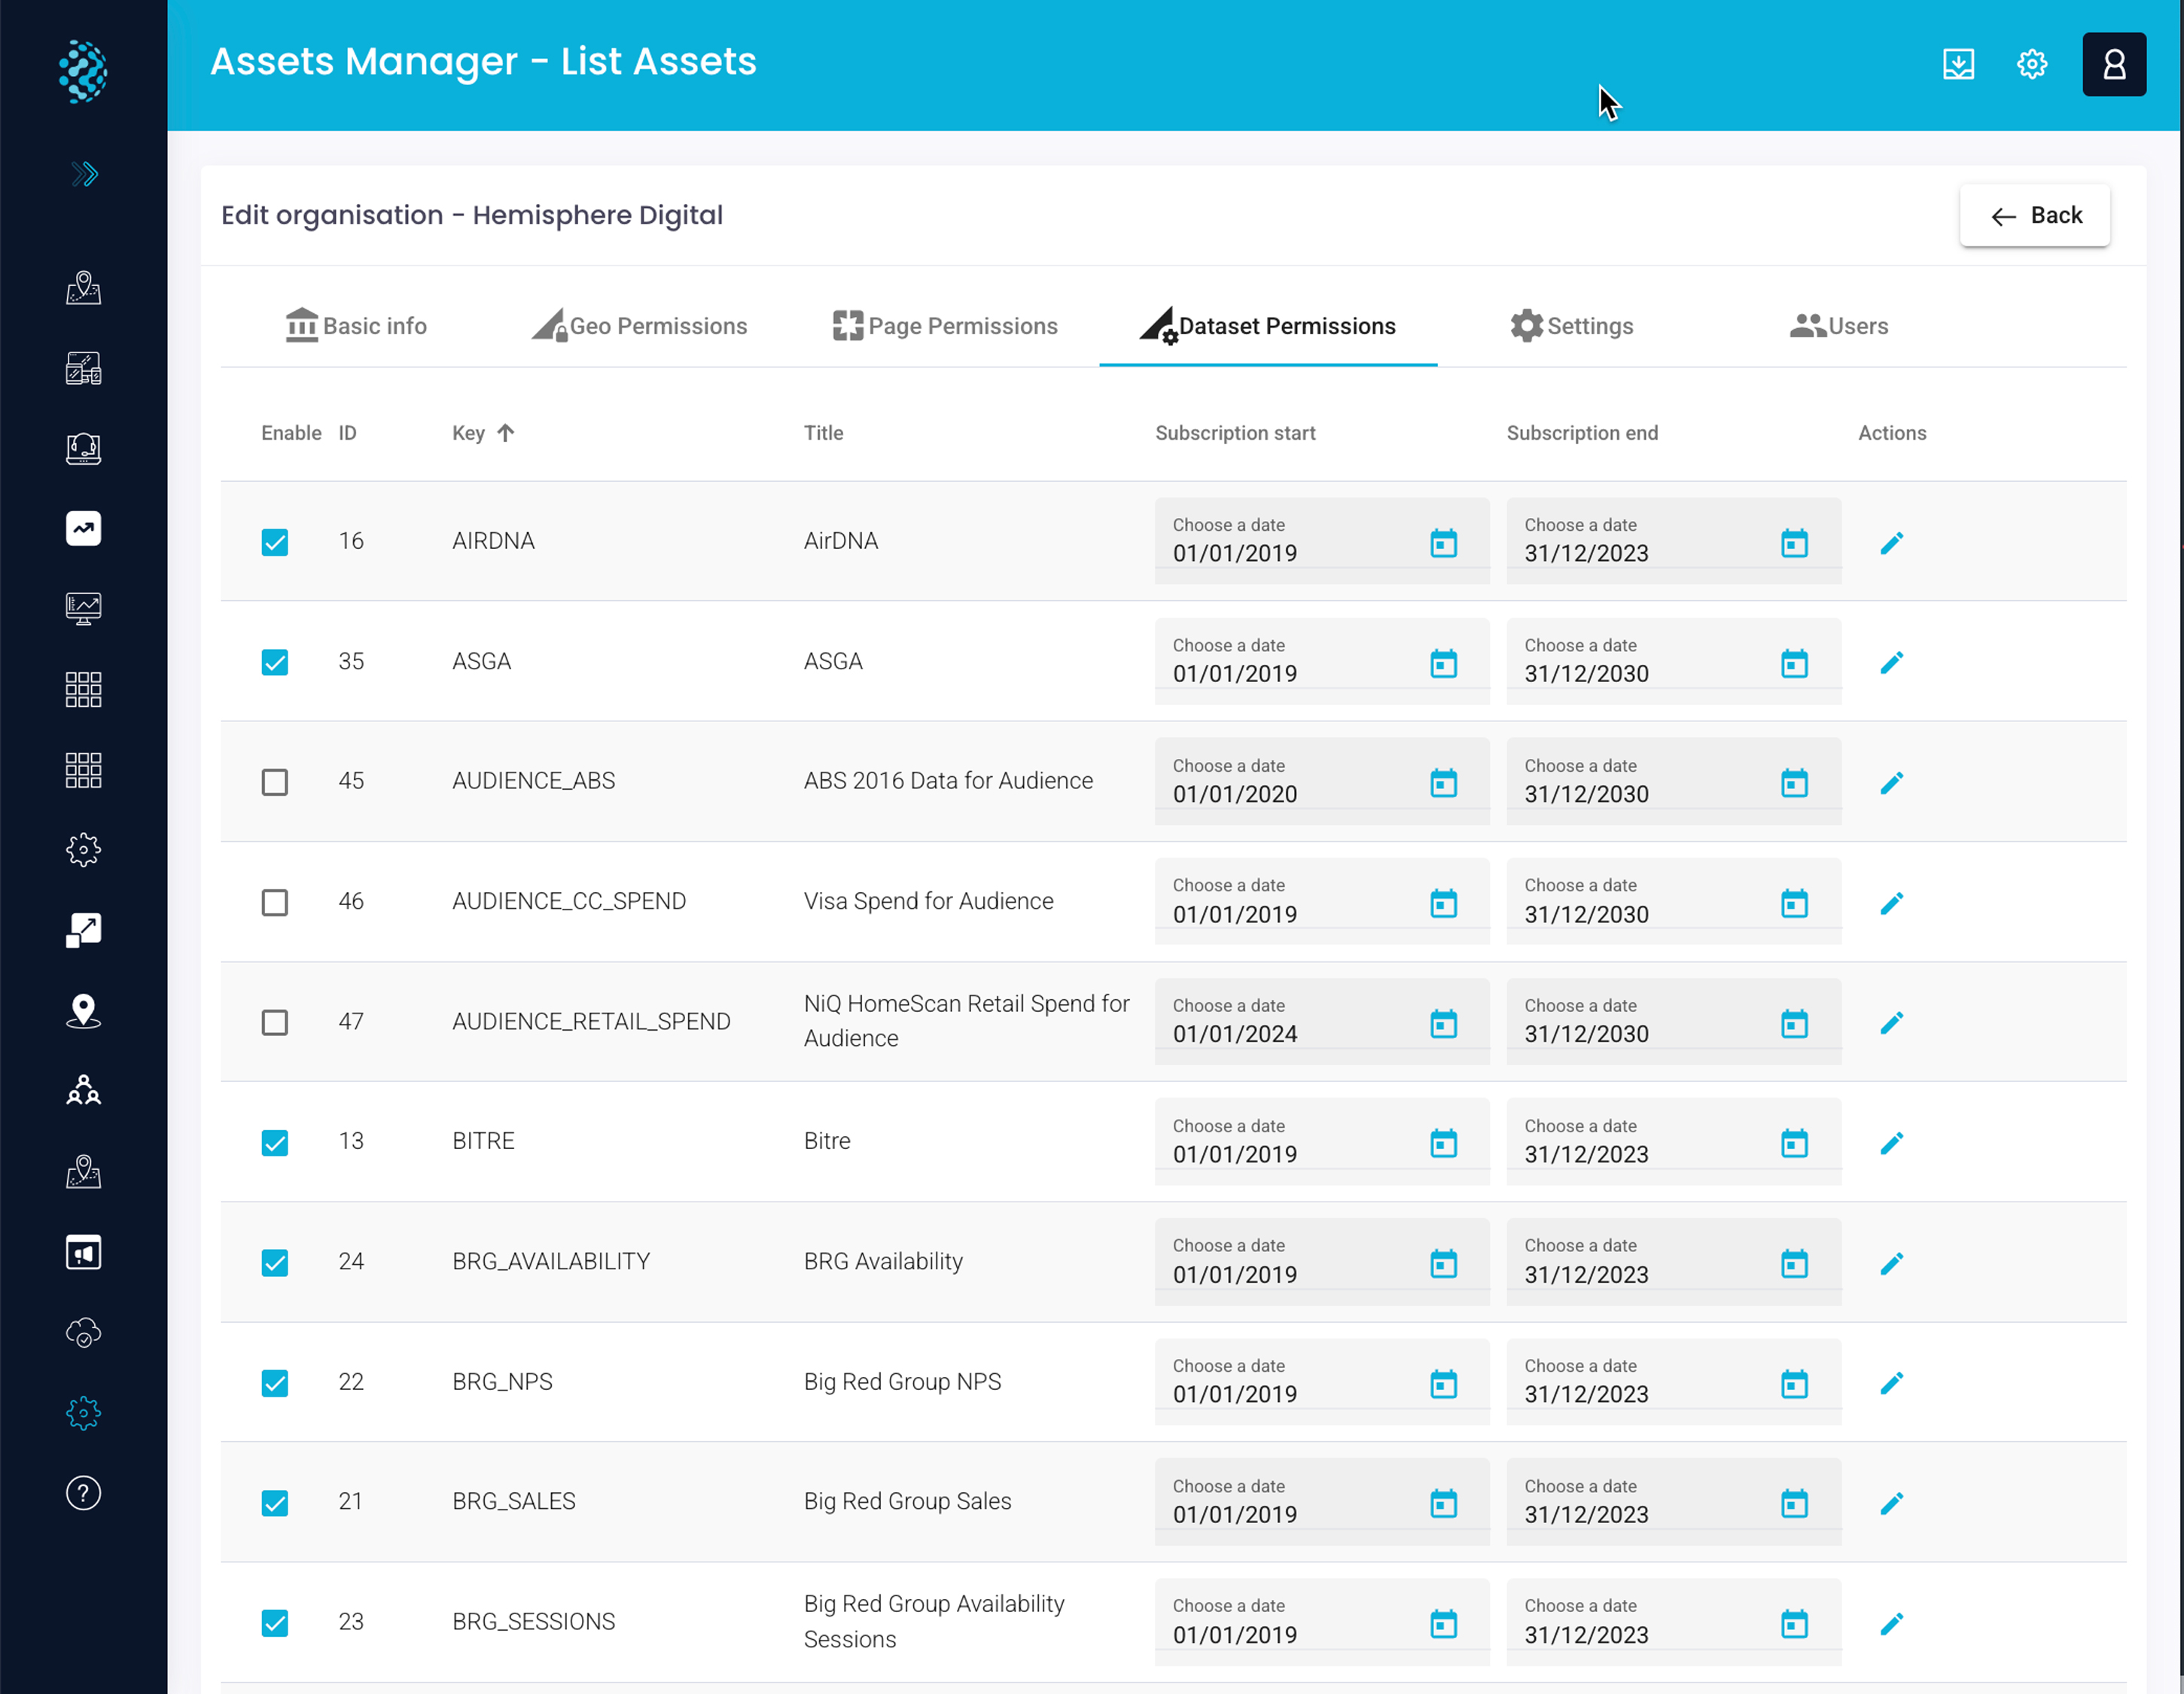Click the edit pencil for AIRDNA row
The width and height of the screenshot is (2184, 1694).
[1890, 543]
